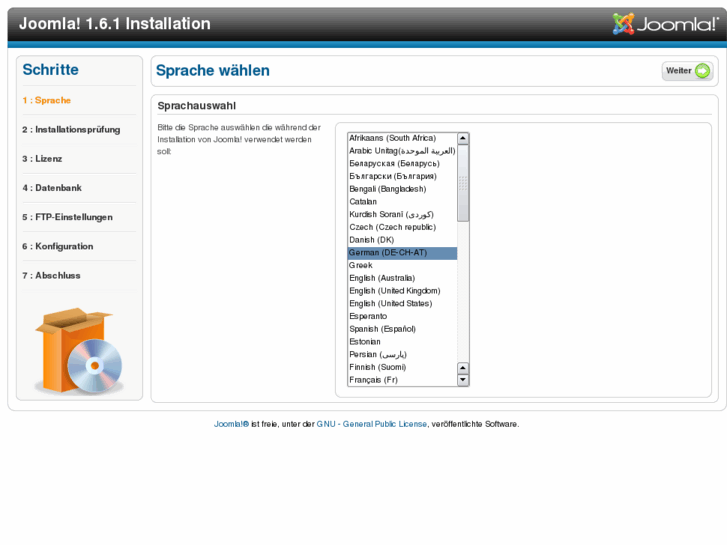
Task: Click language list top scroll-up arrow
Action: click(x=463, y=138)
